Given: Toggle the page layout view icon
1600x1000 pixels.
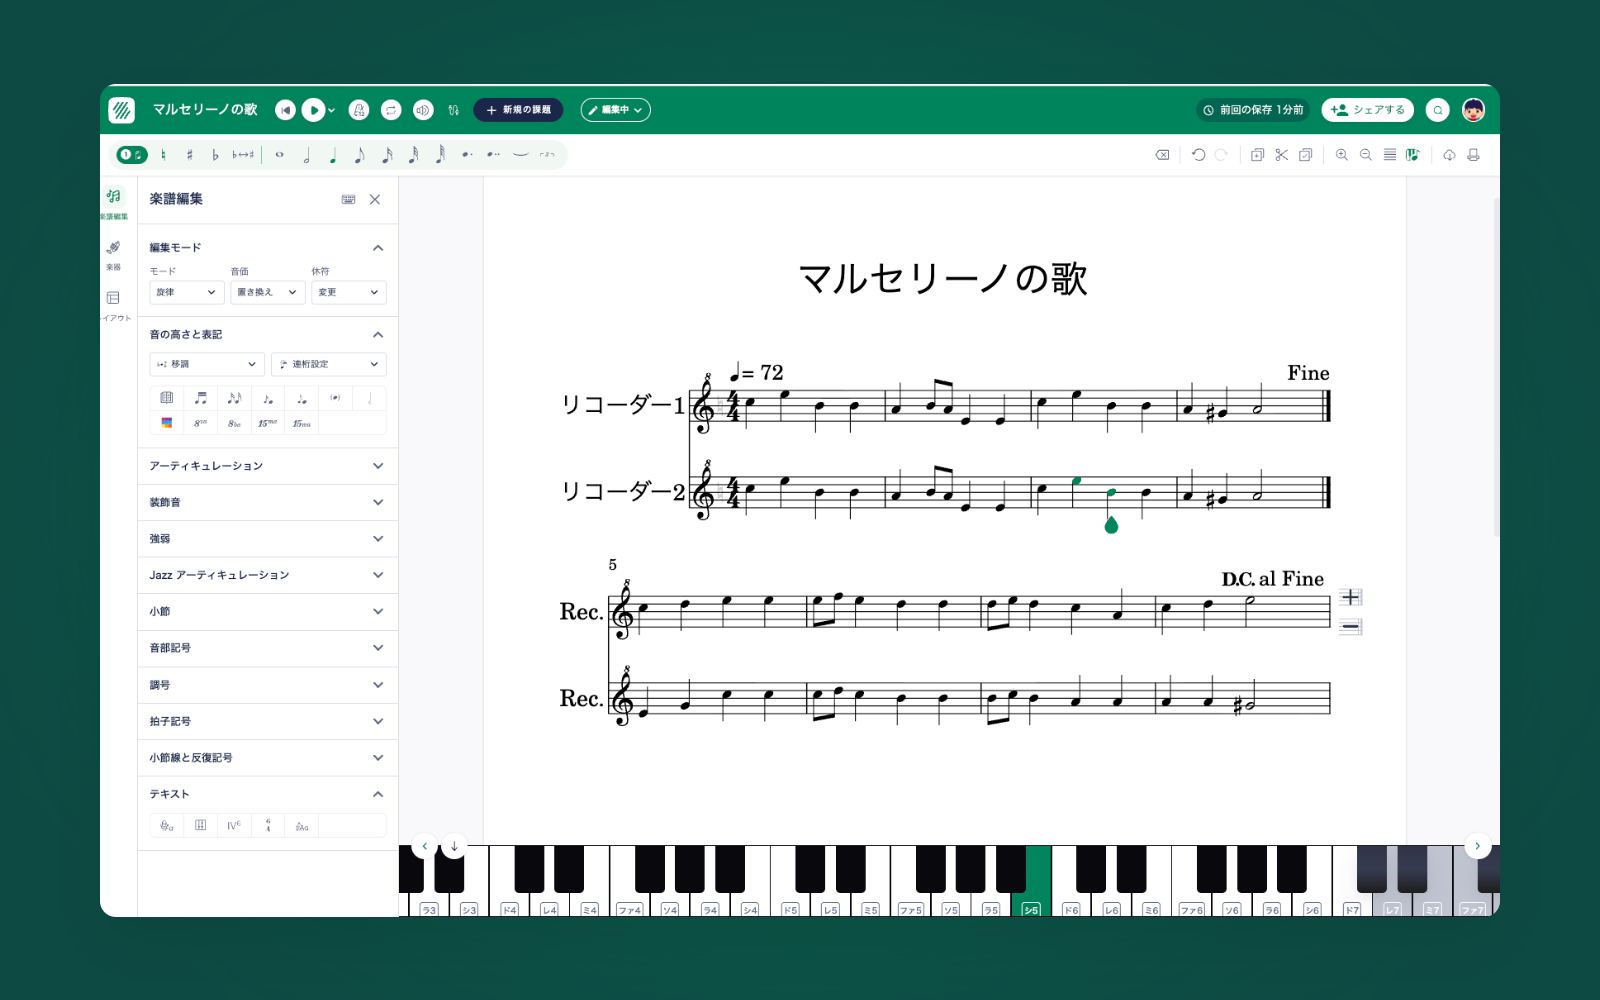Looking at the screenshot, I should [x=1389, y=155].
